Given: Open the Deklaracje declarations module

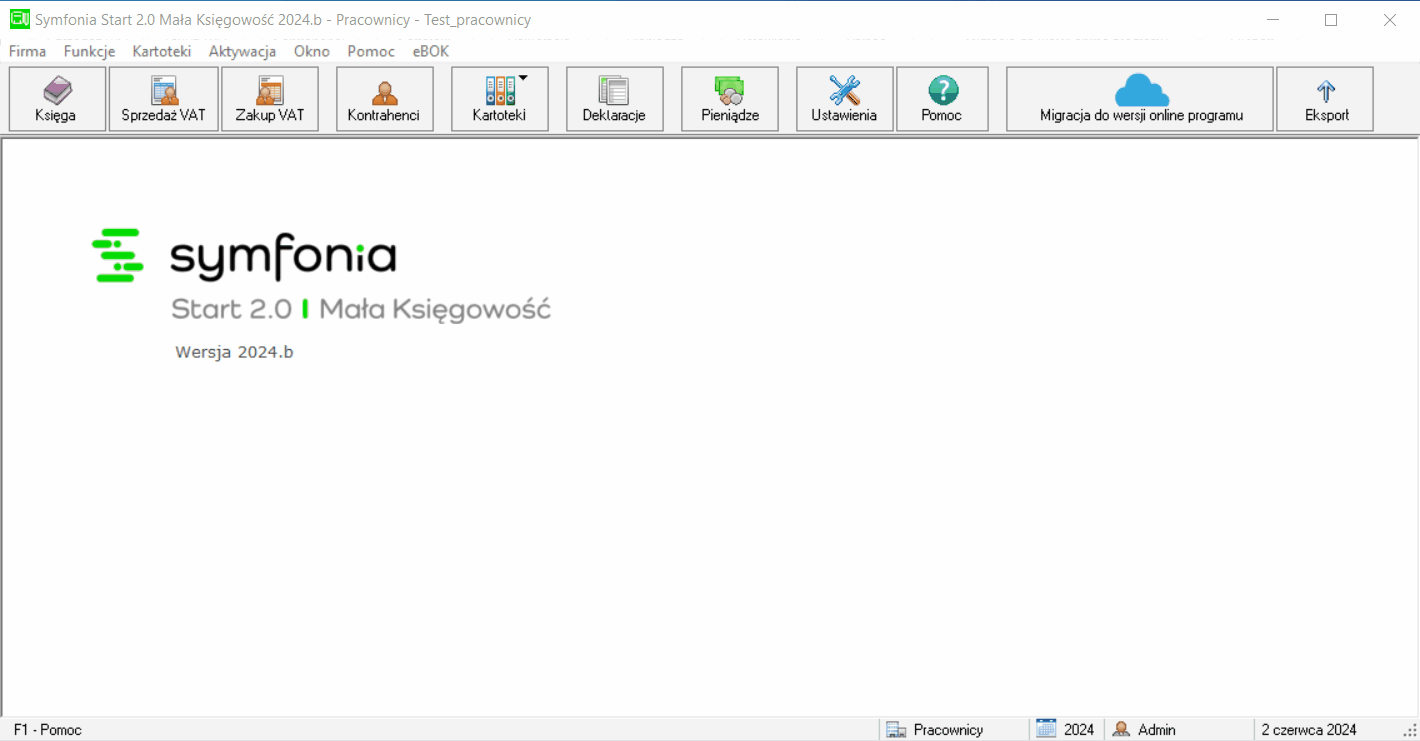Looking at the screenshot, I should click(x=614, y=99).
